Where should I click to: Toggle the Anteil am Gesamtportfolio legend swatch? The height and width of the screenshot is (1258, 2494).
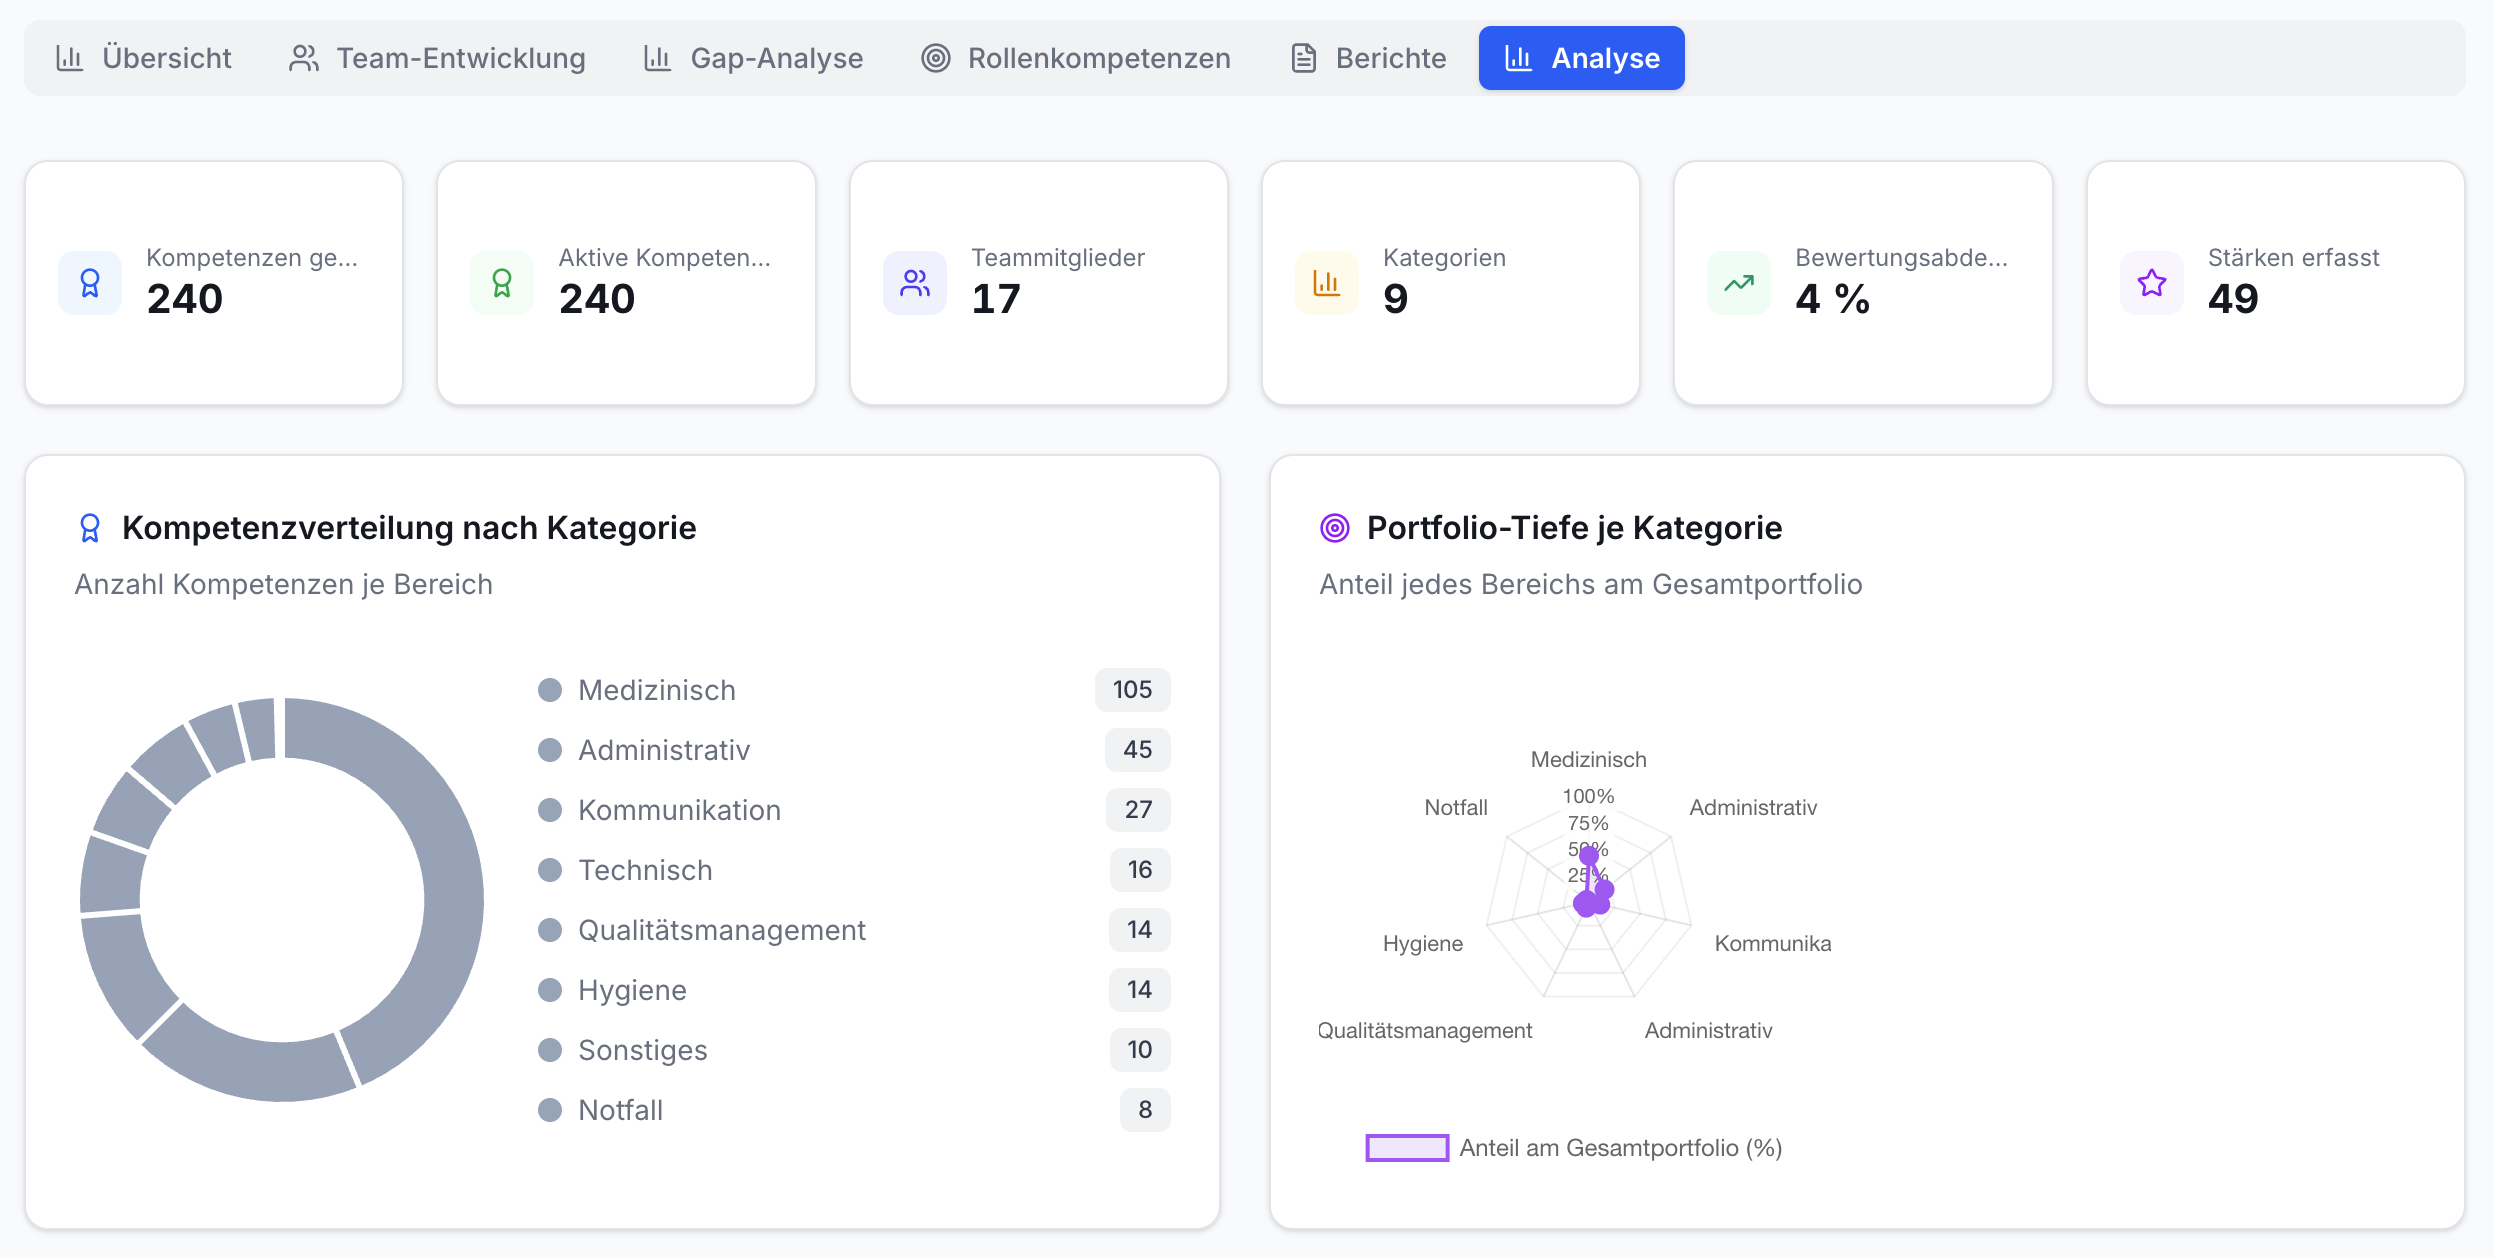(x=1407, y=1148)
